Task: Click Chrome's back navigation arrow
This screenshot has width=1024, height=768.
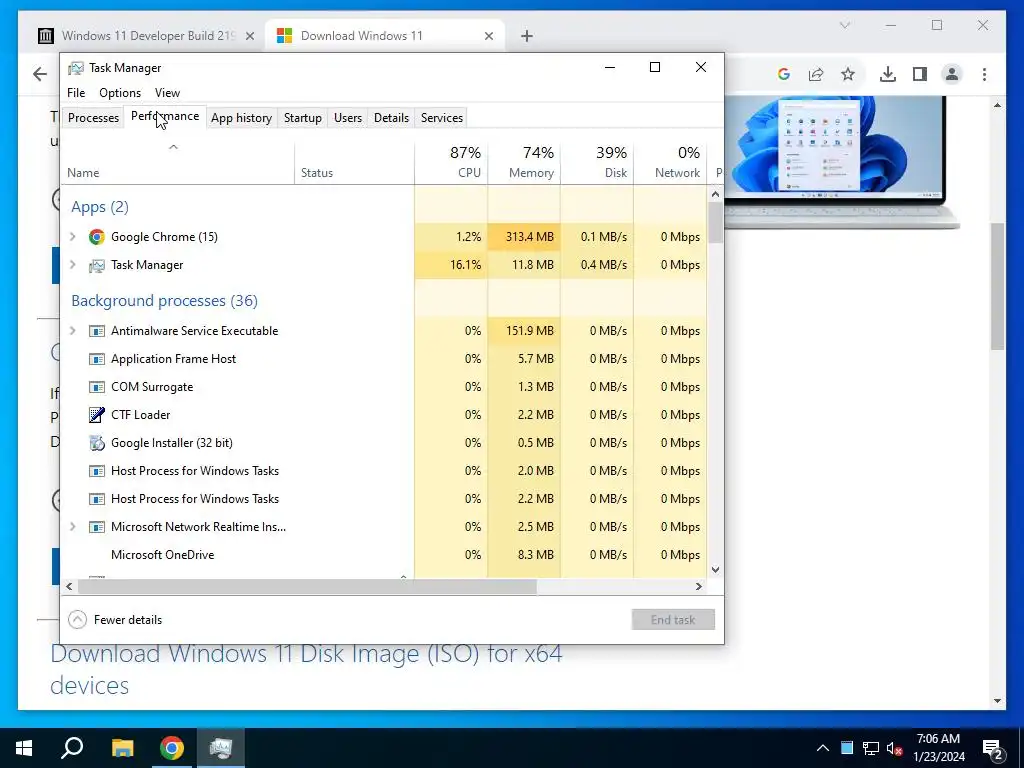Action: click(40, 74)
